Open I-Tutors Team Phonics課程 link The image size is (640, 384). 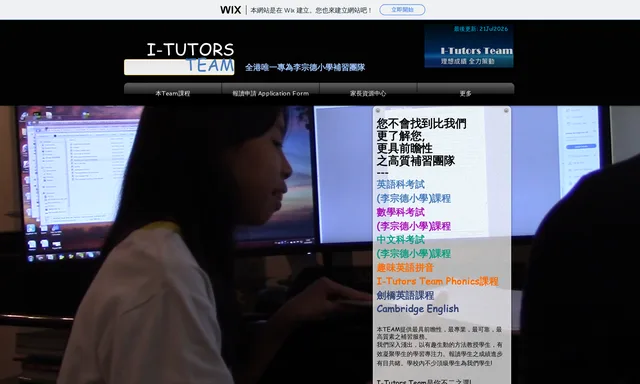(437, 281)
